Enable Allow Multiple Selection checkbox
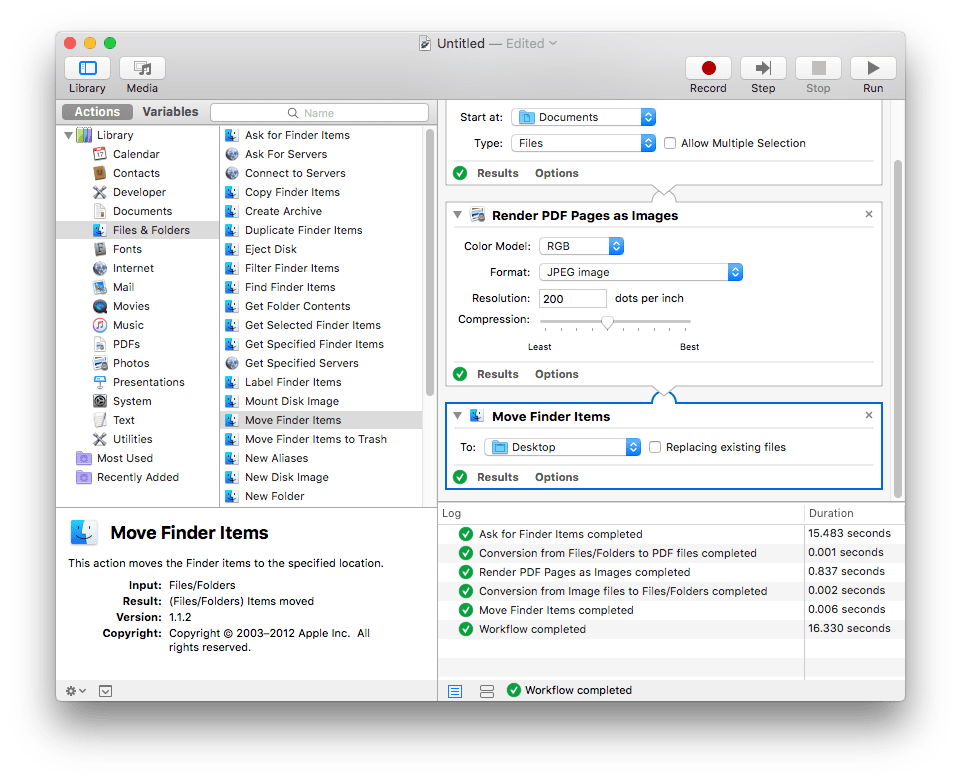961x781 pixels. pos(670,143)
